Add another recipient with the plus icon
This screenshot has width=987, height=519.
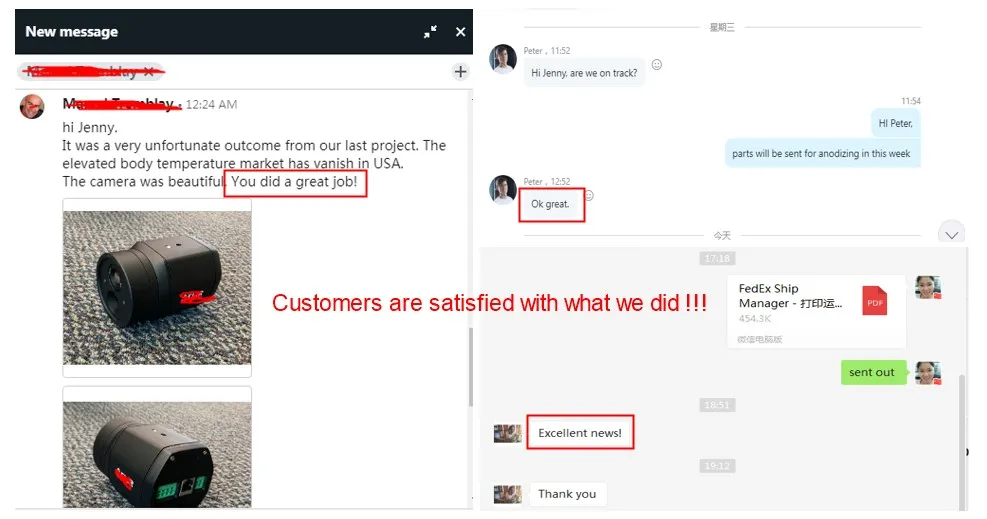point(461,72)
